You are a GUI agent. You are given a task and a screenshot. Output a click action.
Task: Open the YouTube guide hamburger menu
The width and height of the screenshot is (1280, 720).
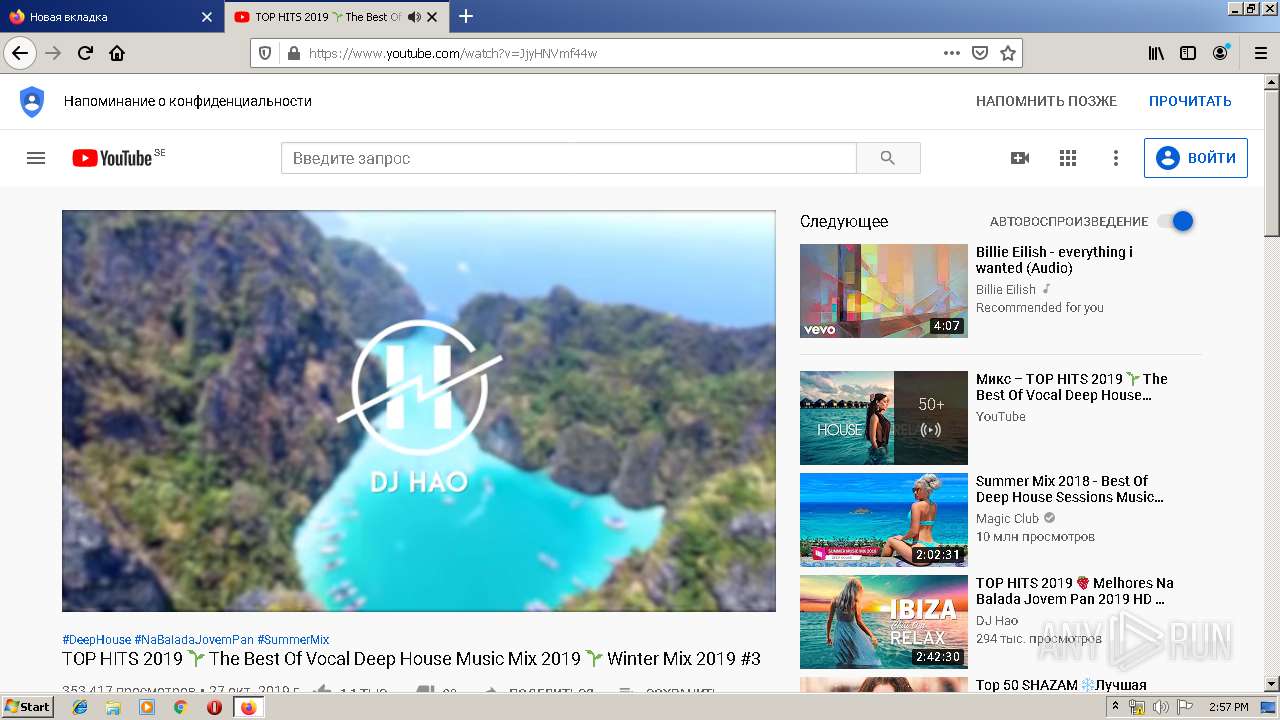(x=36, y=158)
